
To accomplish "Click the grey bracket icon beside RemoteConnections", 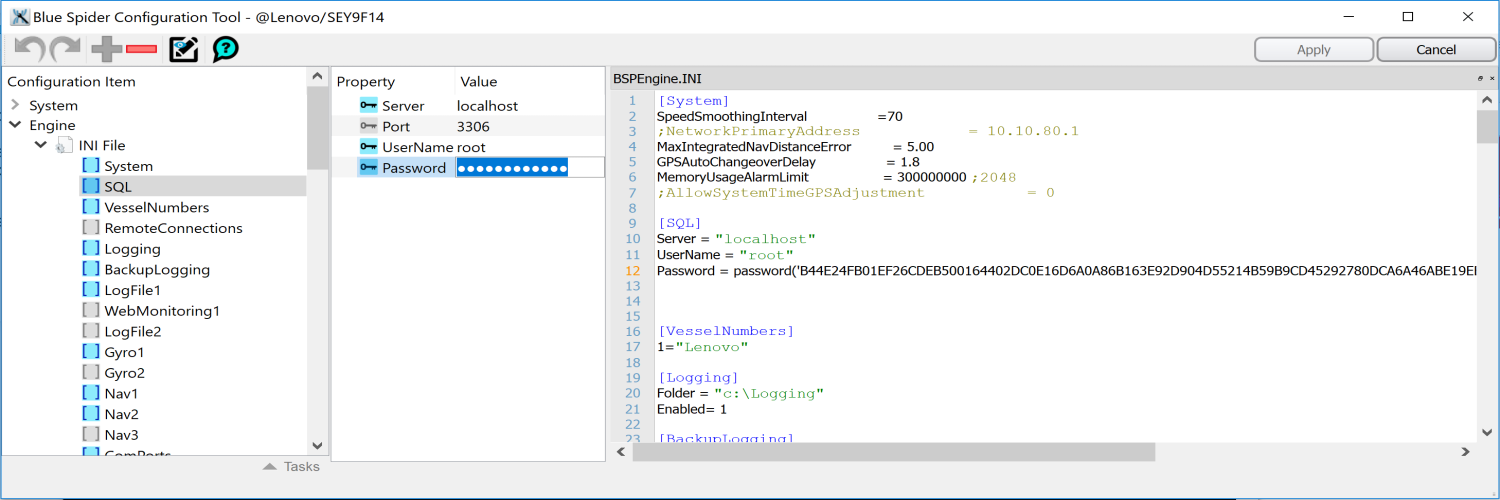I will point(90,228).
